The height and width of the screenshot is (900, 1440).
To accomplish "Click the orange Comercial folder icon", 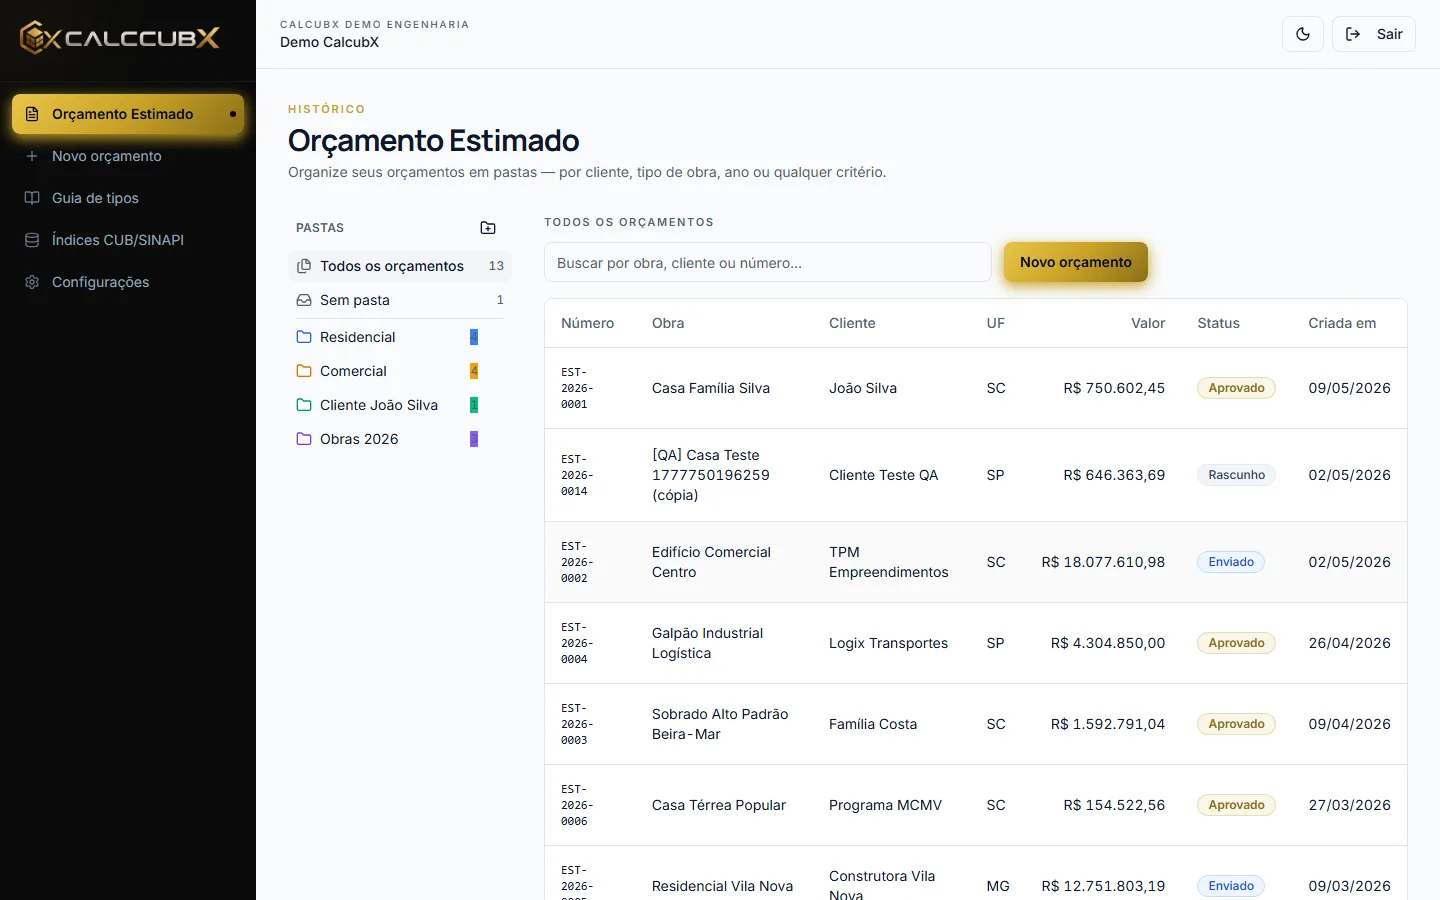I will pos(304,371).
